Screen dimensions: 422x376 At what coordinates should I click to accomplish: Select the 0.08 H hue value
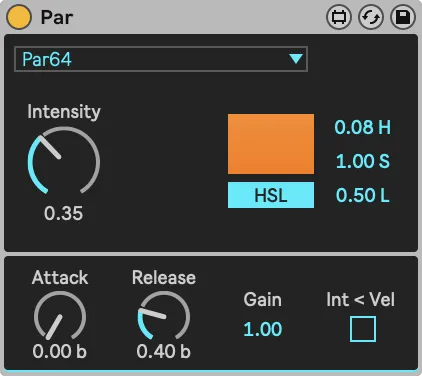pyautogui.click(x=362, y=127)
